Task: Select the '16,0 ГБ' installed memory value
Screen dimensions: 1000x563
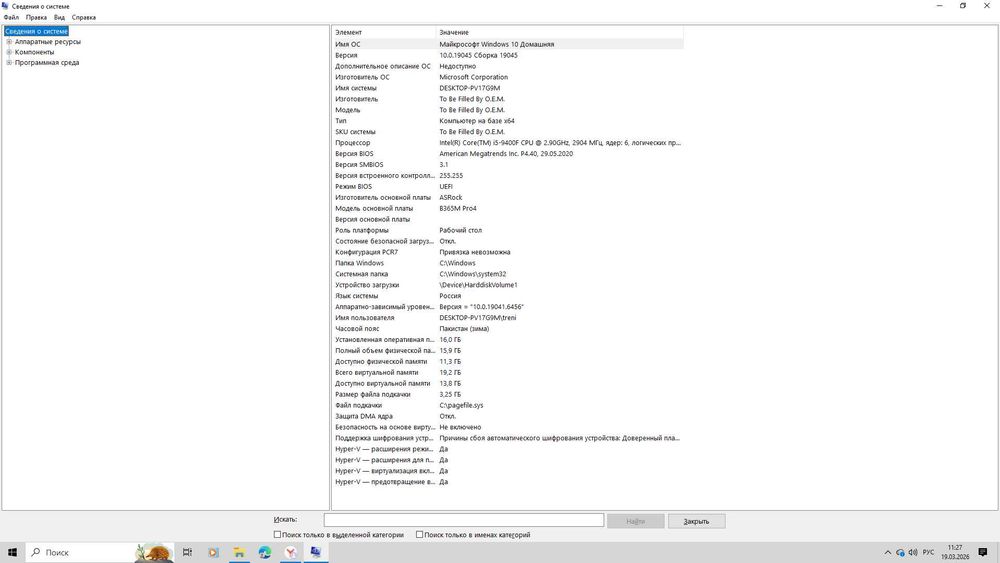Action: 450,340
